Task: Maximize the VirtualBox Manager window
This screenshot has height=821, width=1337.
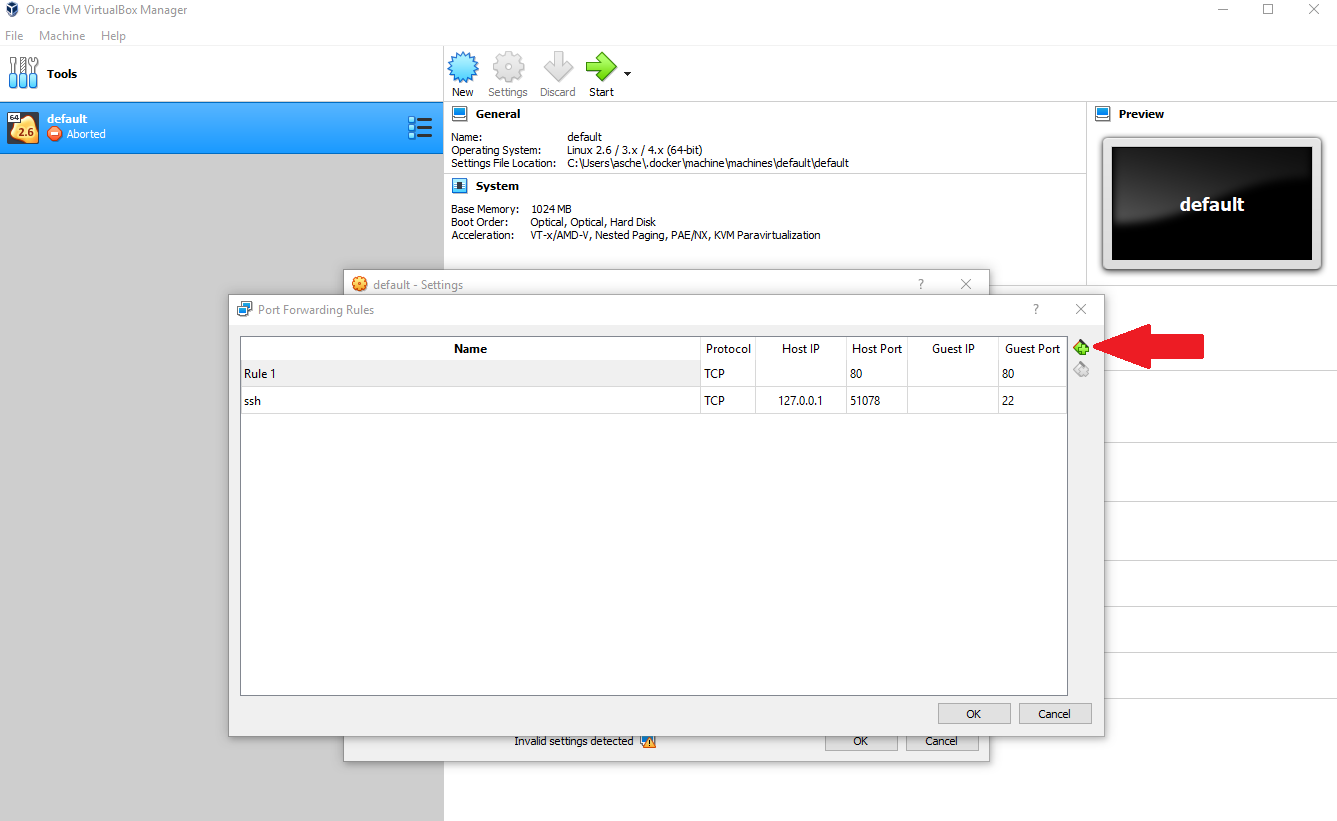Action: [1268, 10]
